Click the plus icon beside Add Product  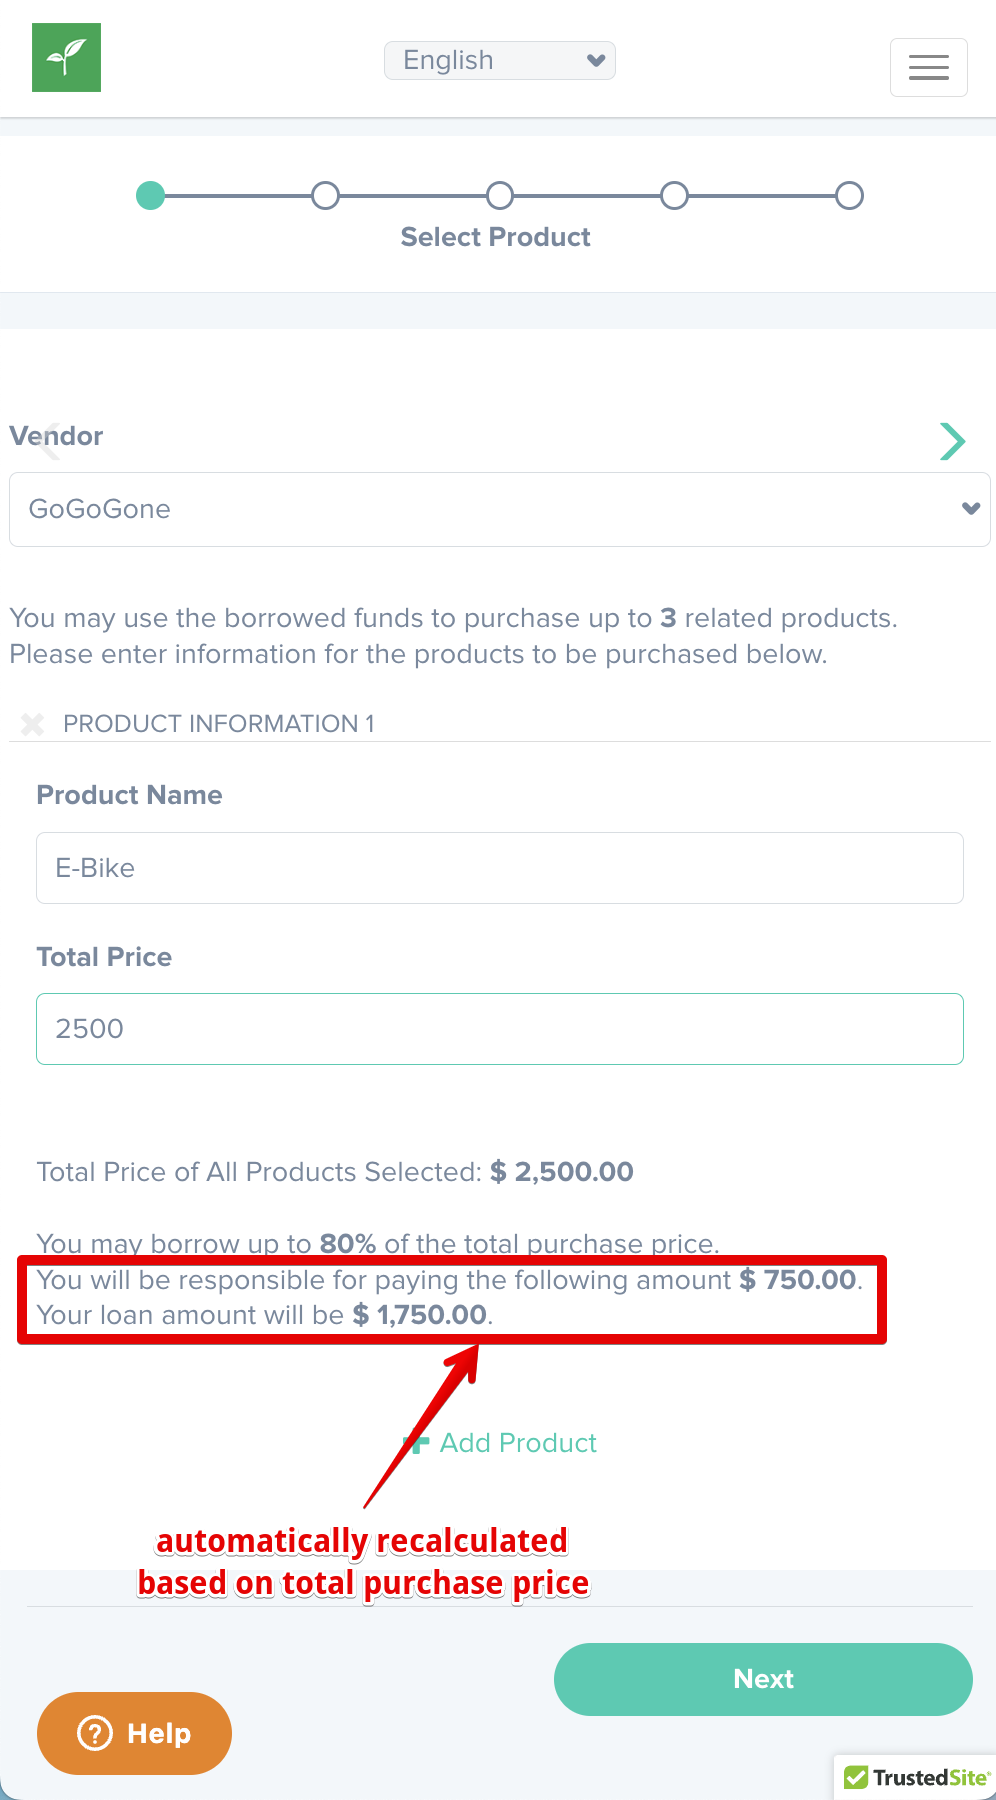[x=416, y=1443]
